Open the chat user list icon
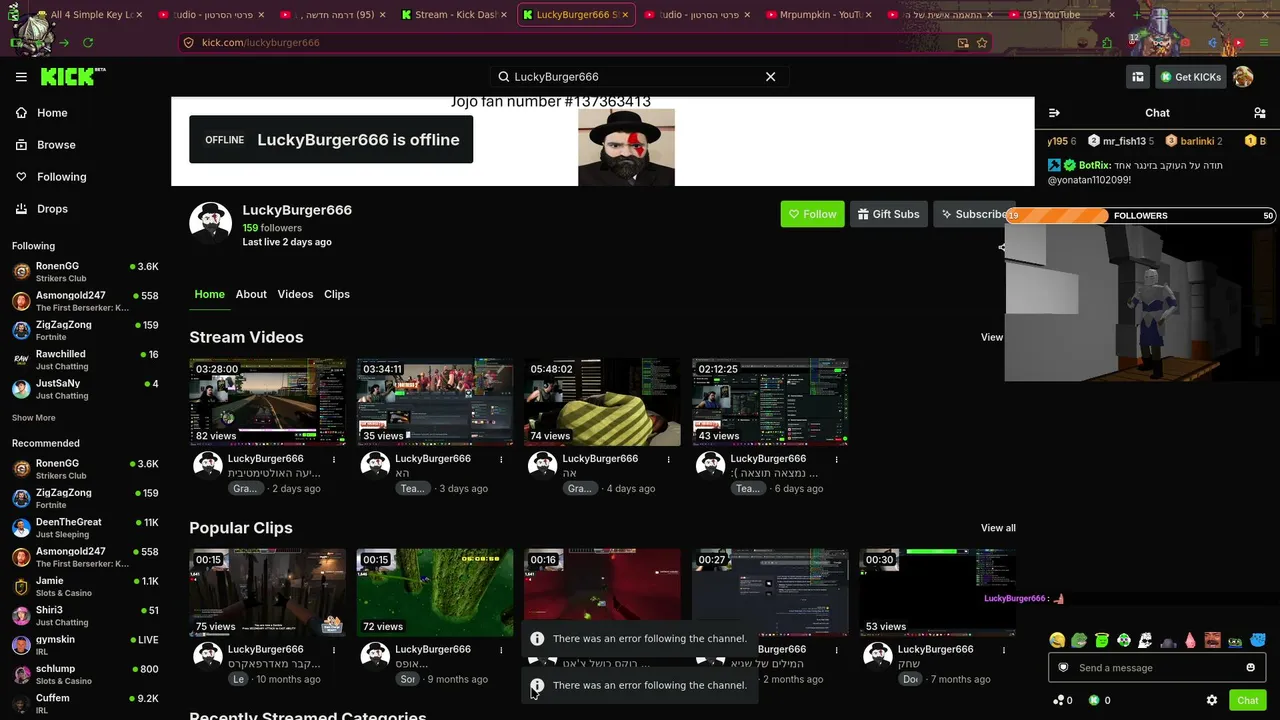This screenshot has width=1280, height=720. [x=1259, y=113]
